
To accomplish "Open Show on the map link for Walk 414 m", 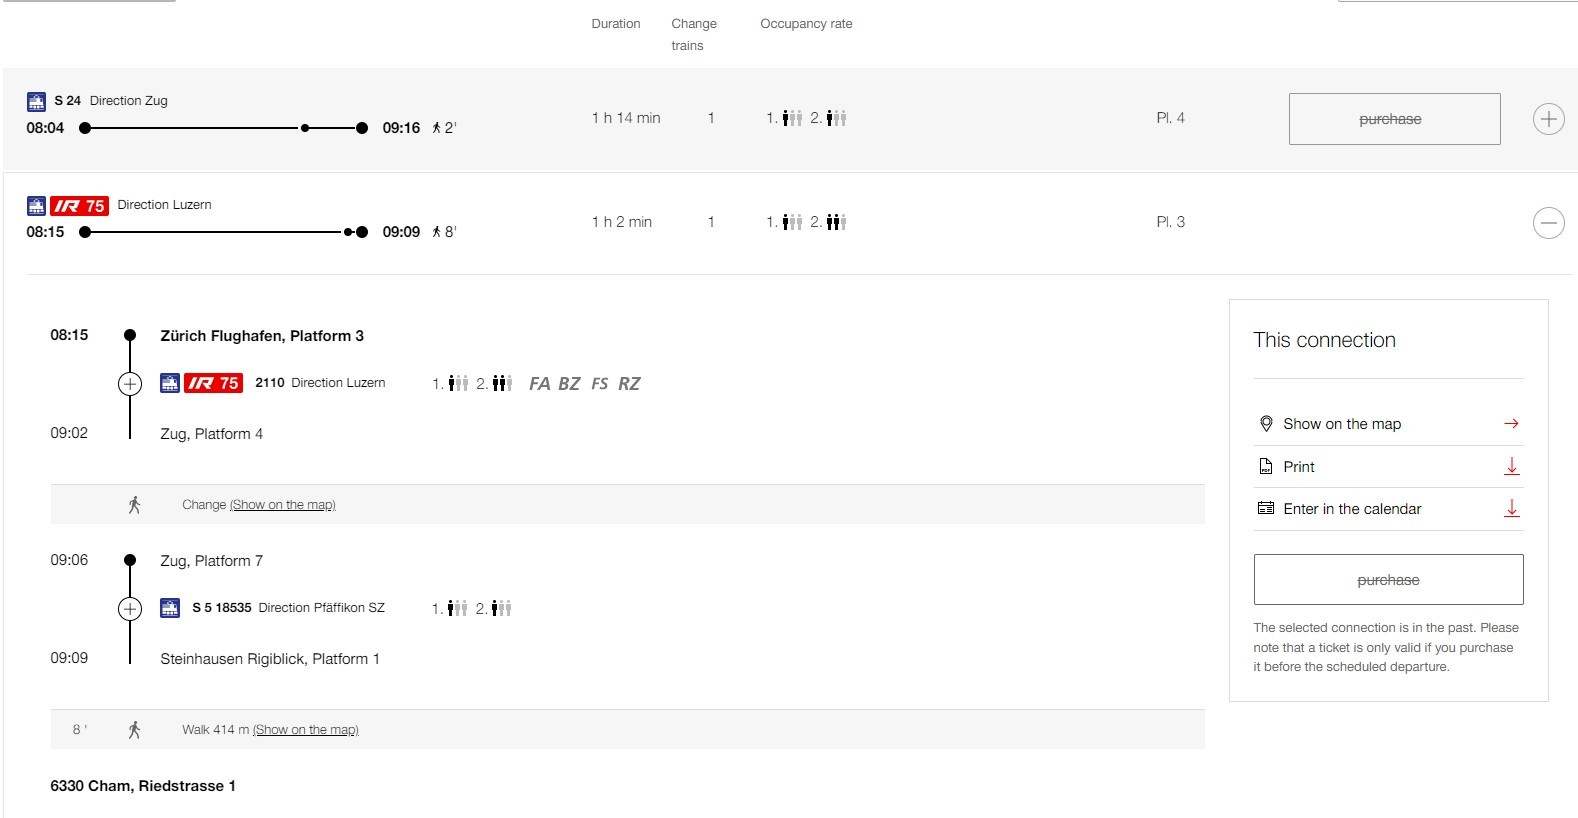I will [x=305, y=730].
